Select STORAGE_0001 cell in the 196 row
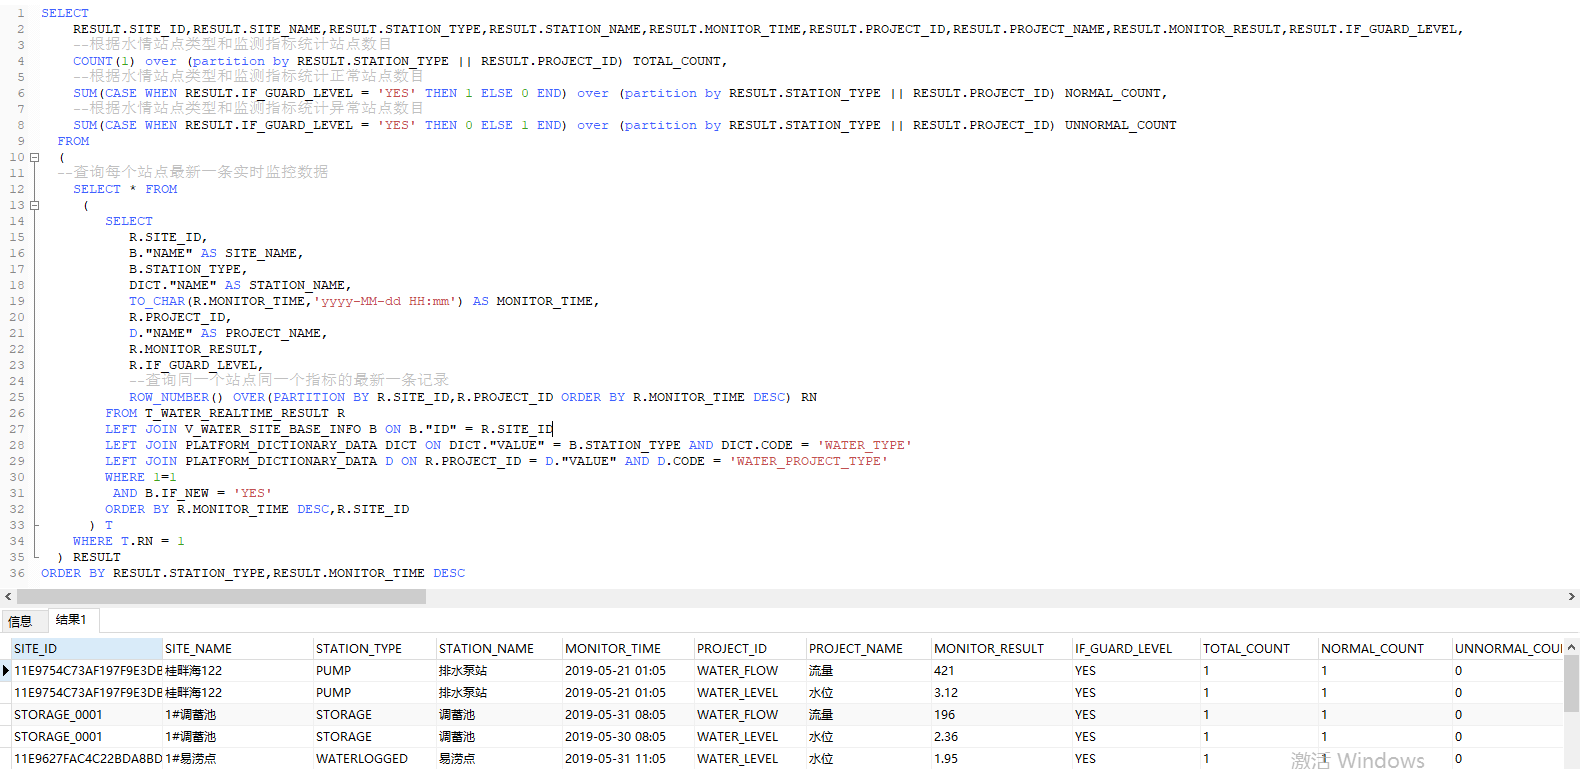Screen dimensions: 1580x769 coord(87,715)
